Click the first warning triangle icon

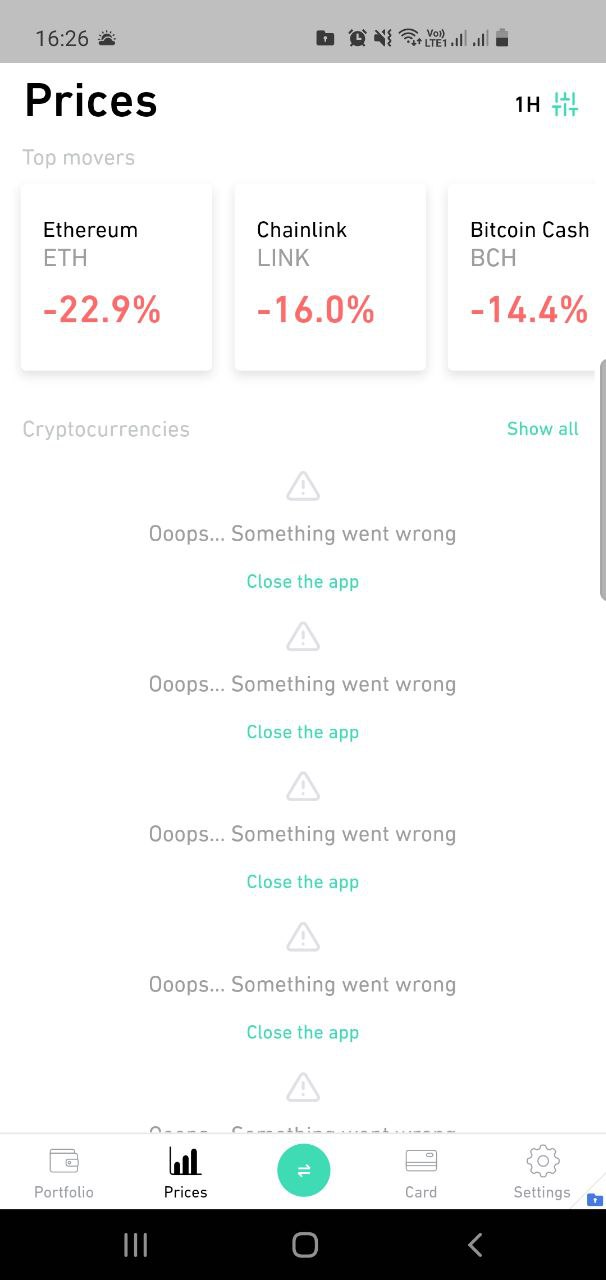303,487
